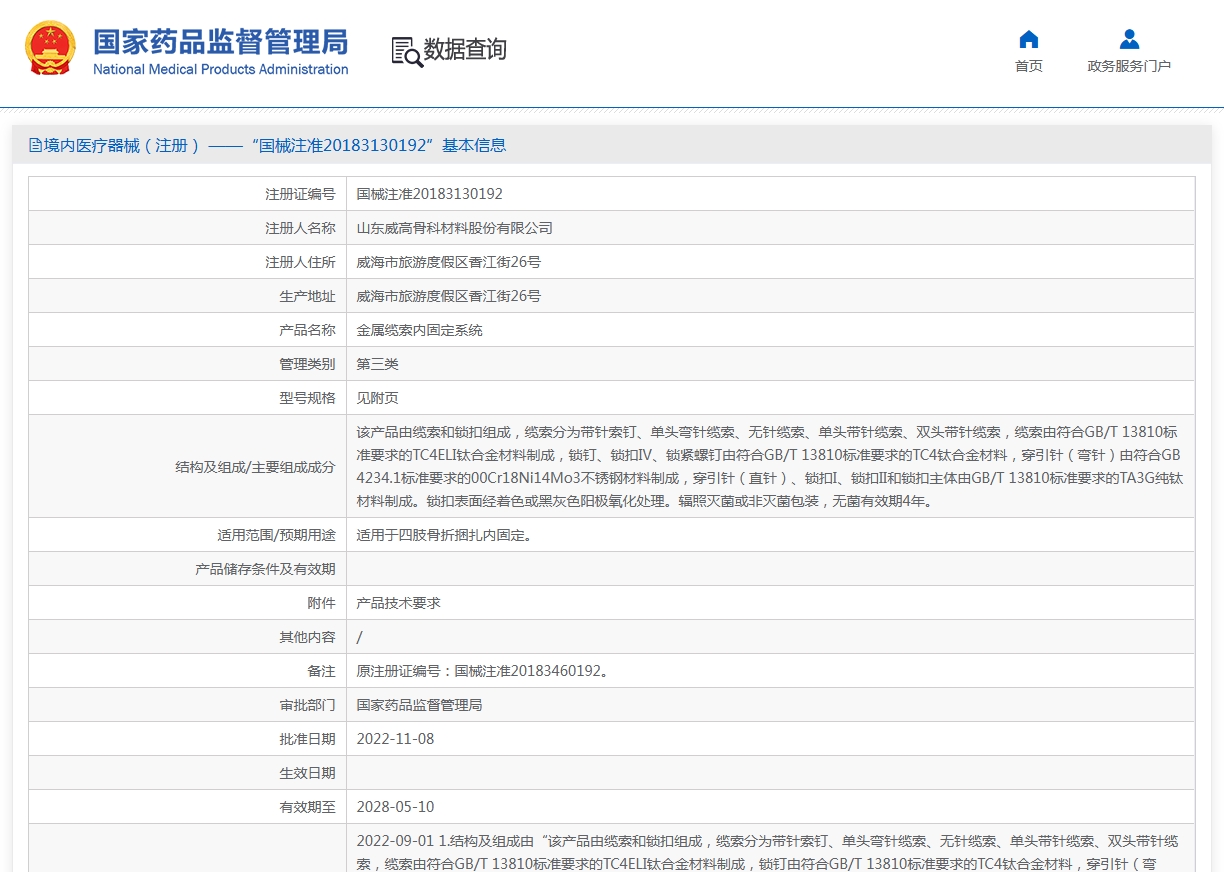Click address value in 注册人住所 row
This screenshot has height=872, width=1224.
click(448, 262)
